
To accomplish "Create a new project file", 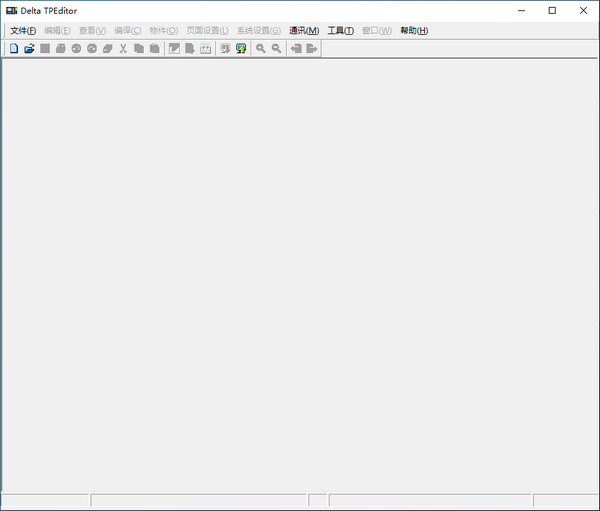I will tap(14, 49).
